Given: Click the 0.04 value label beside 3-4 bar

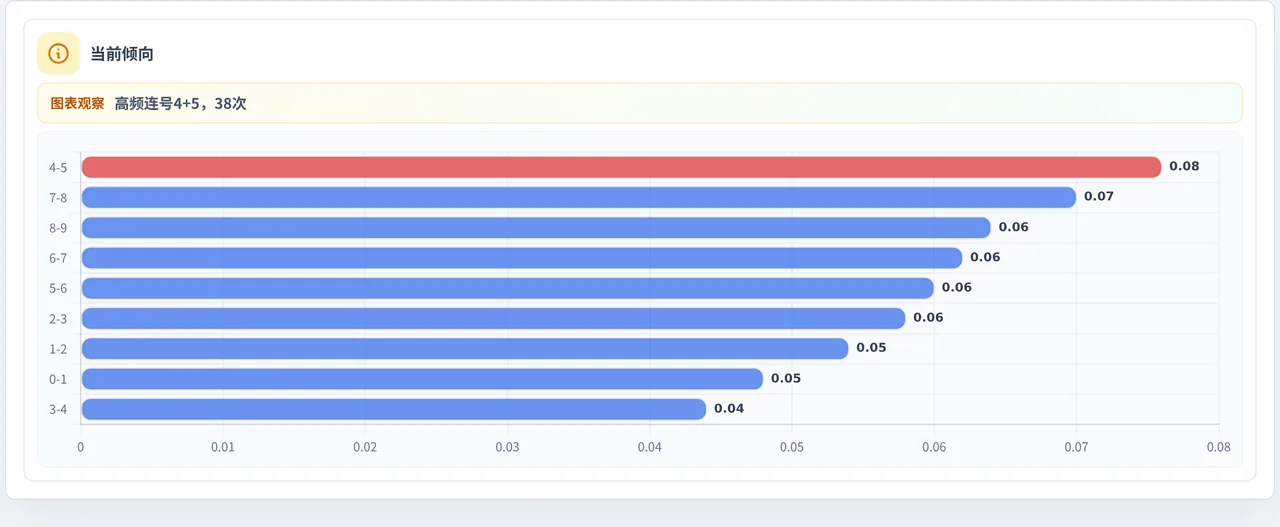Looking at the screenshot, I should tap(729, 409).
